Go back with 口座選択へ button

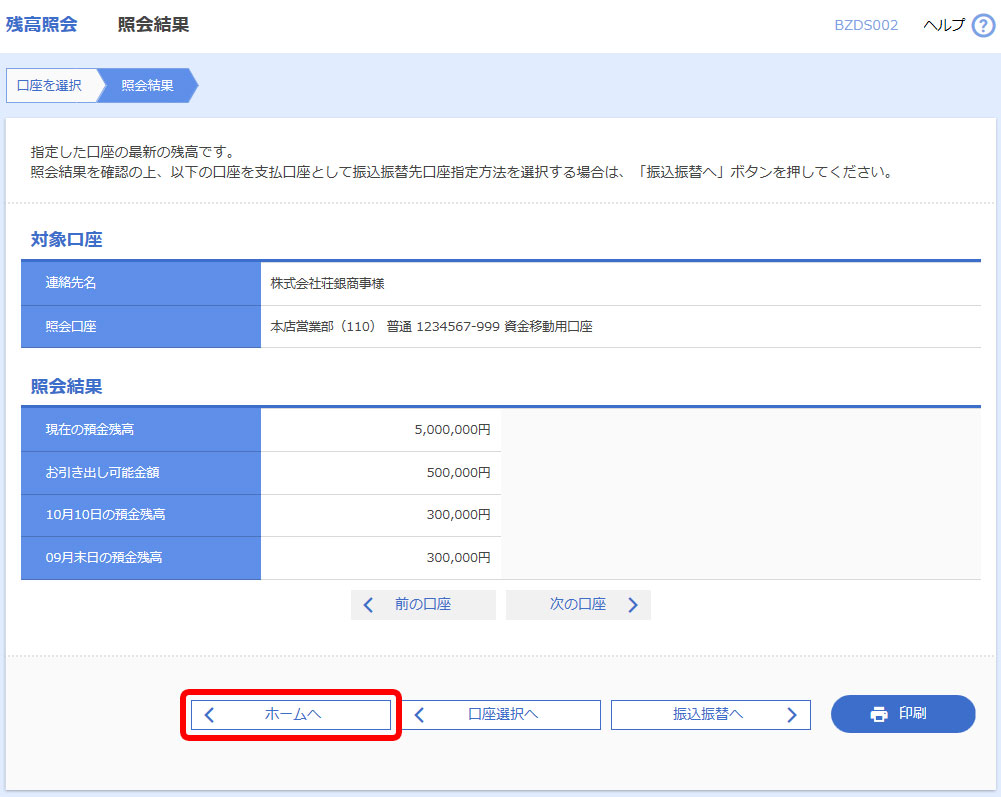501,715
